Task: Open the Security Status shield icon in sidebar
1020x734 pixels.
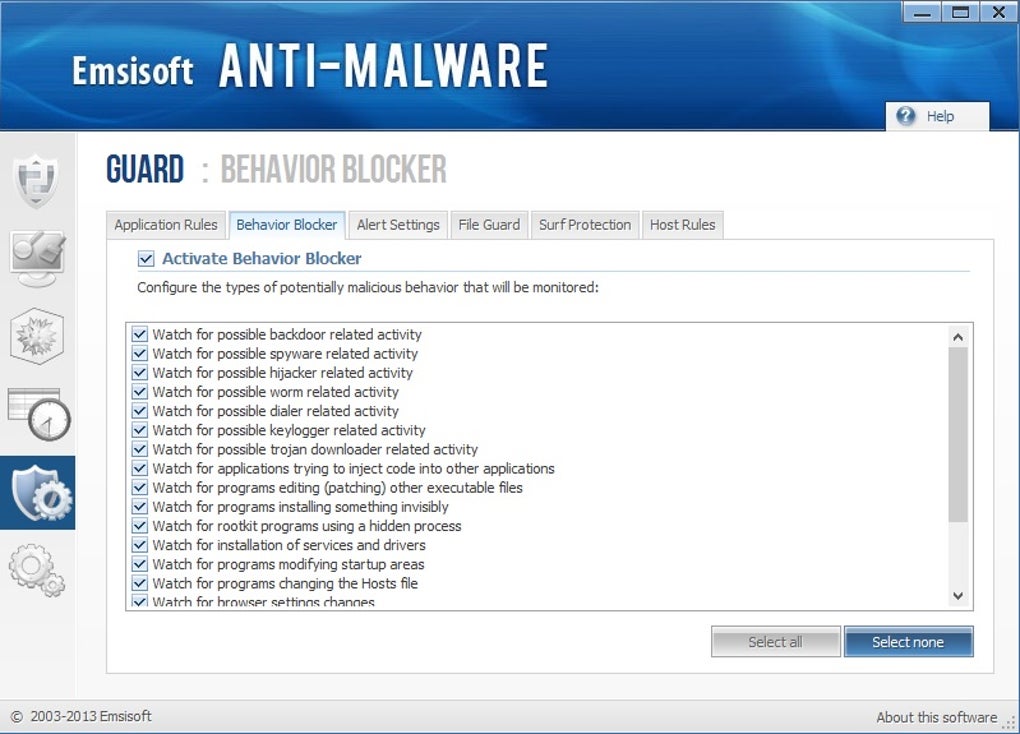Action: 37,180
